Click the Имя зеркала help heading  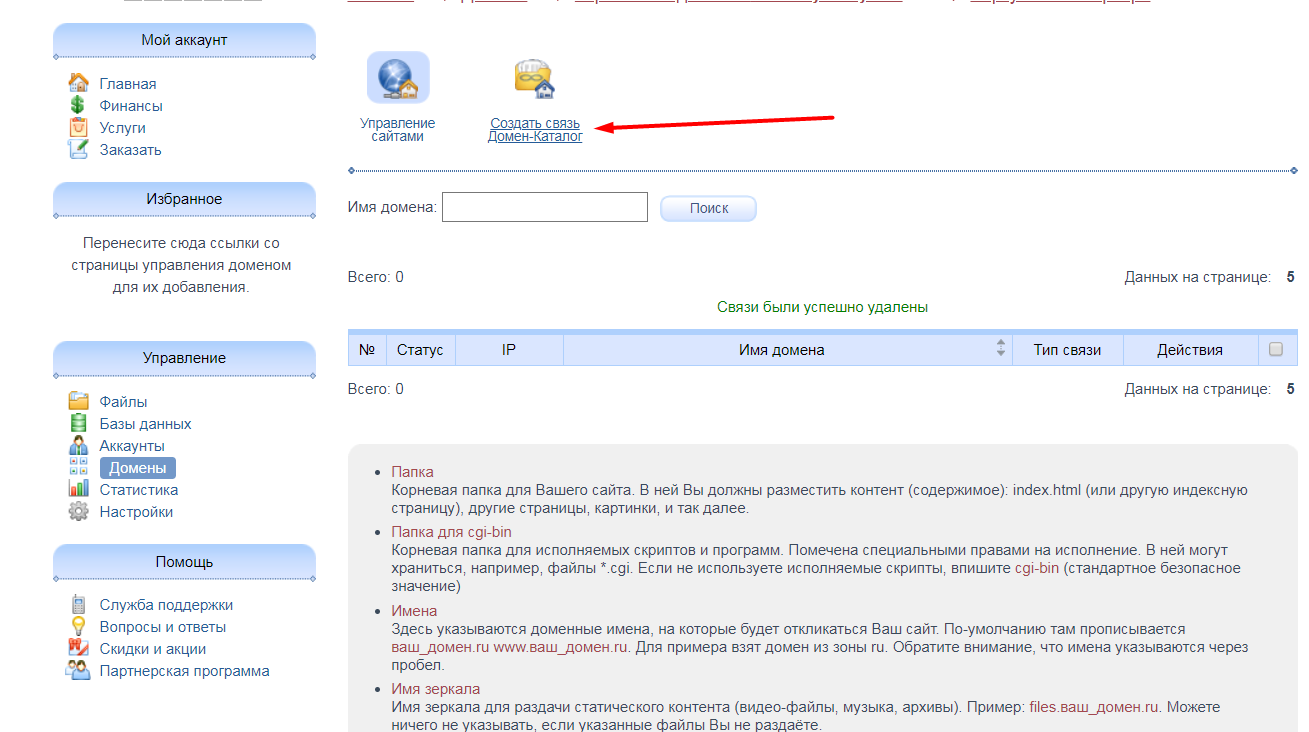(435, 689)
